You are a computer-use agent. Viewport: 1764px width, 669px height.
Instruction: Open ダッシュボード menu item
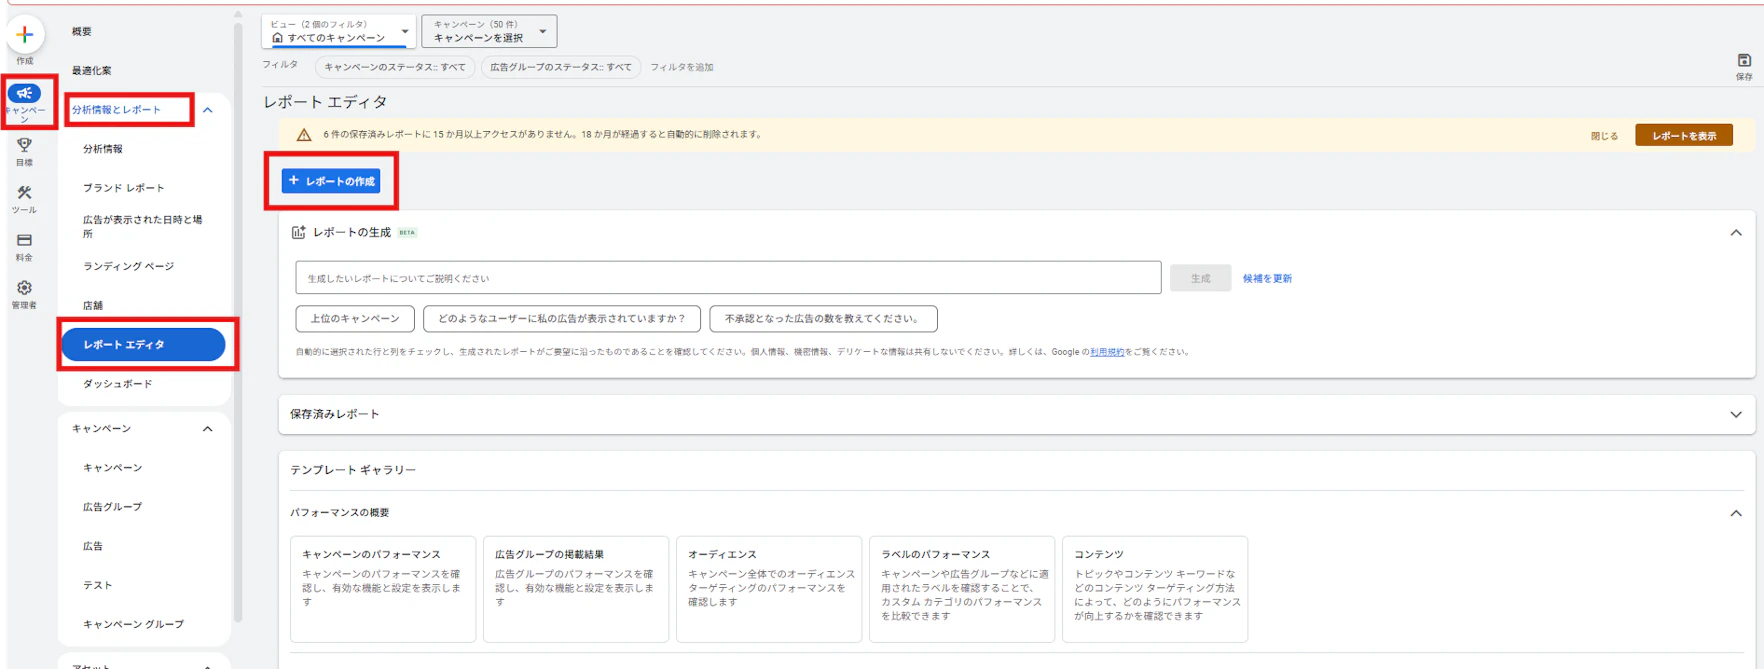[118, 384]
